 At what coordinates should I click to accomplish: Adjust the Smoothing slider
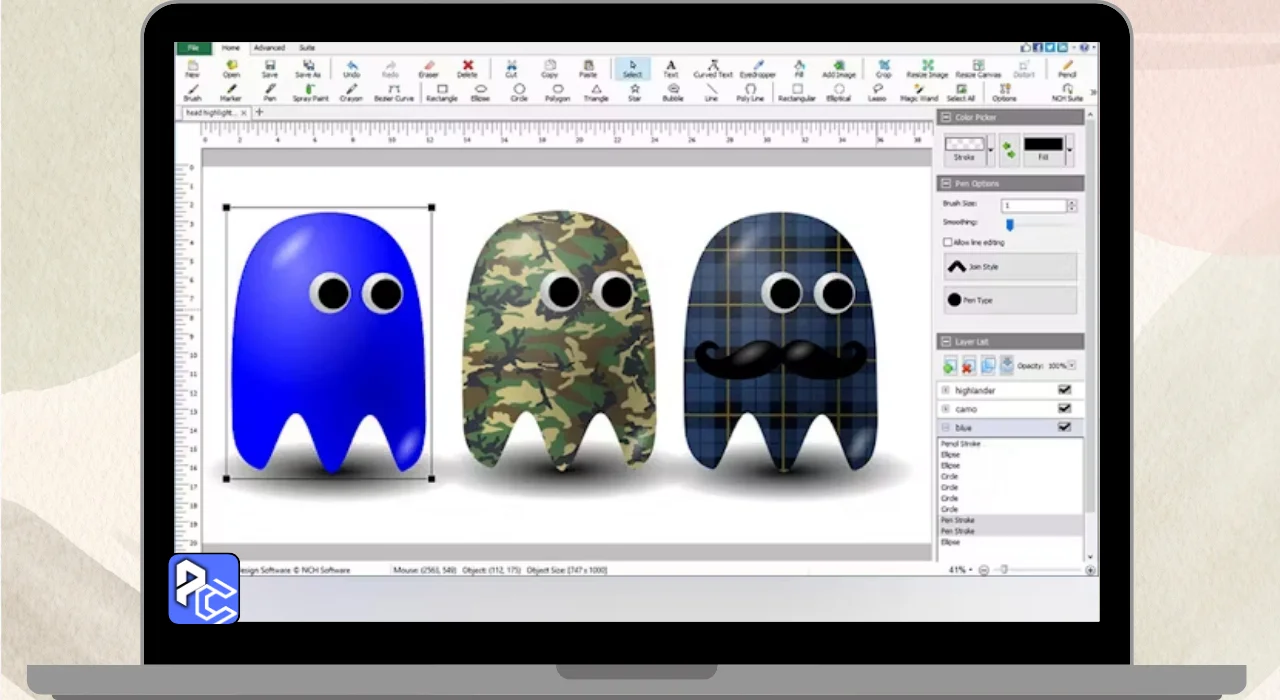tap(1010, 224)
